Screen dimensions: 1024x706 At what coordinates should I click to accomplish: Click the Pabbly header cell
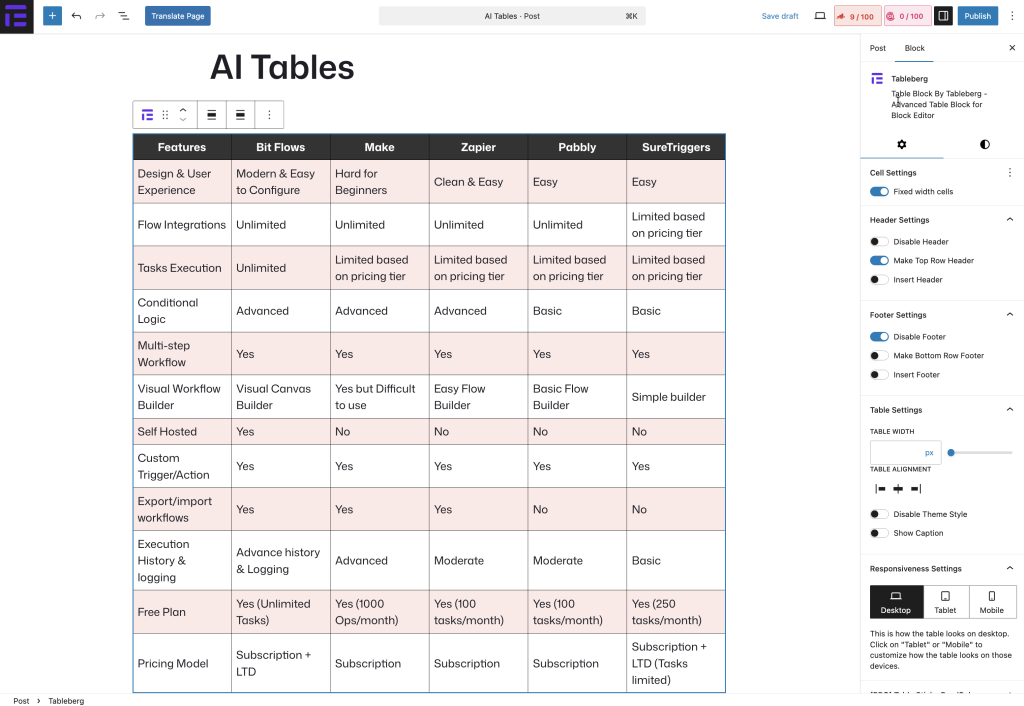(577, 148)
